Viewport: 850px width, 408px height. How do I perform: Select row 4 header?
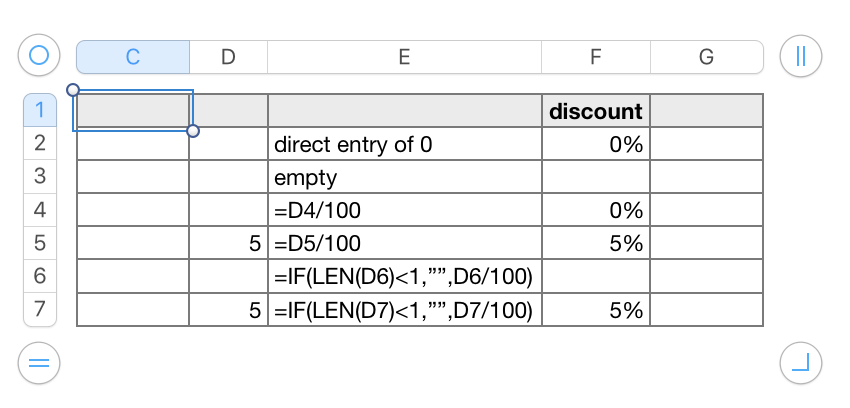coord(40,210)
